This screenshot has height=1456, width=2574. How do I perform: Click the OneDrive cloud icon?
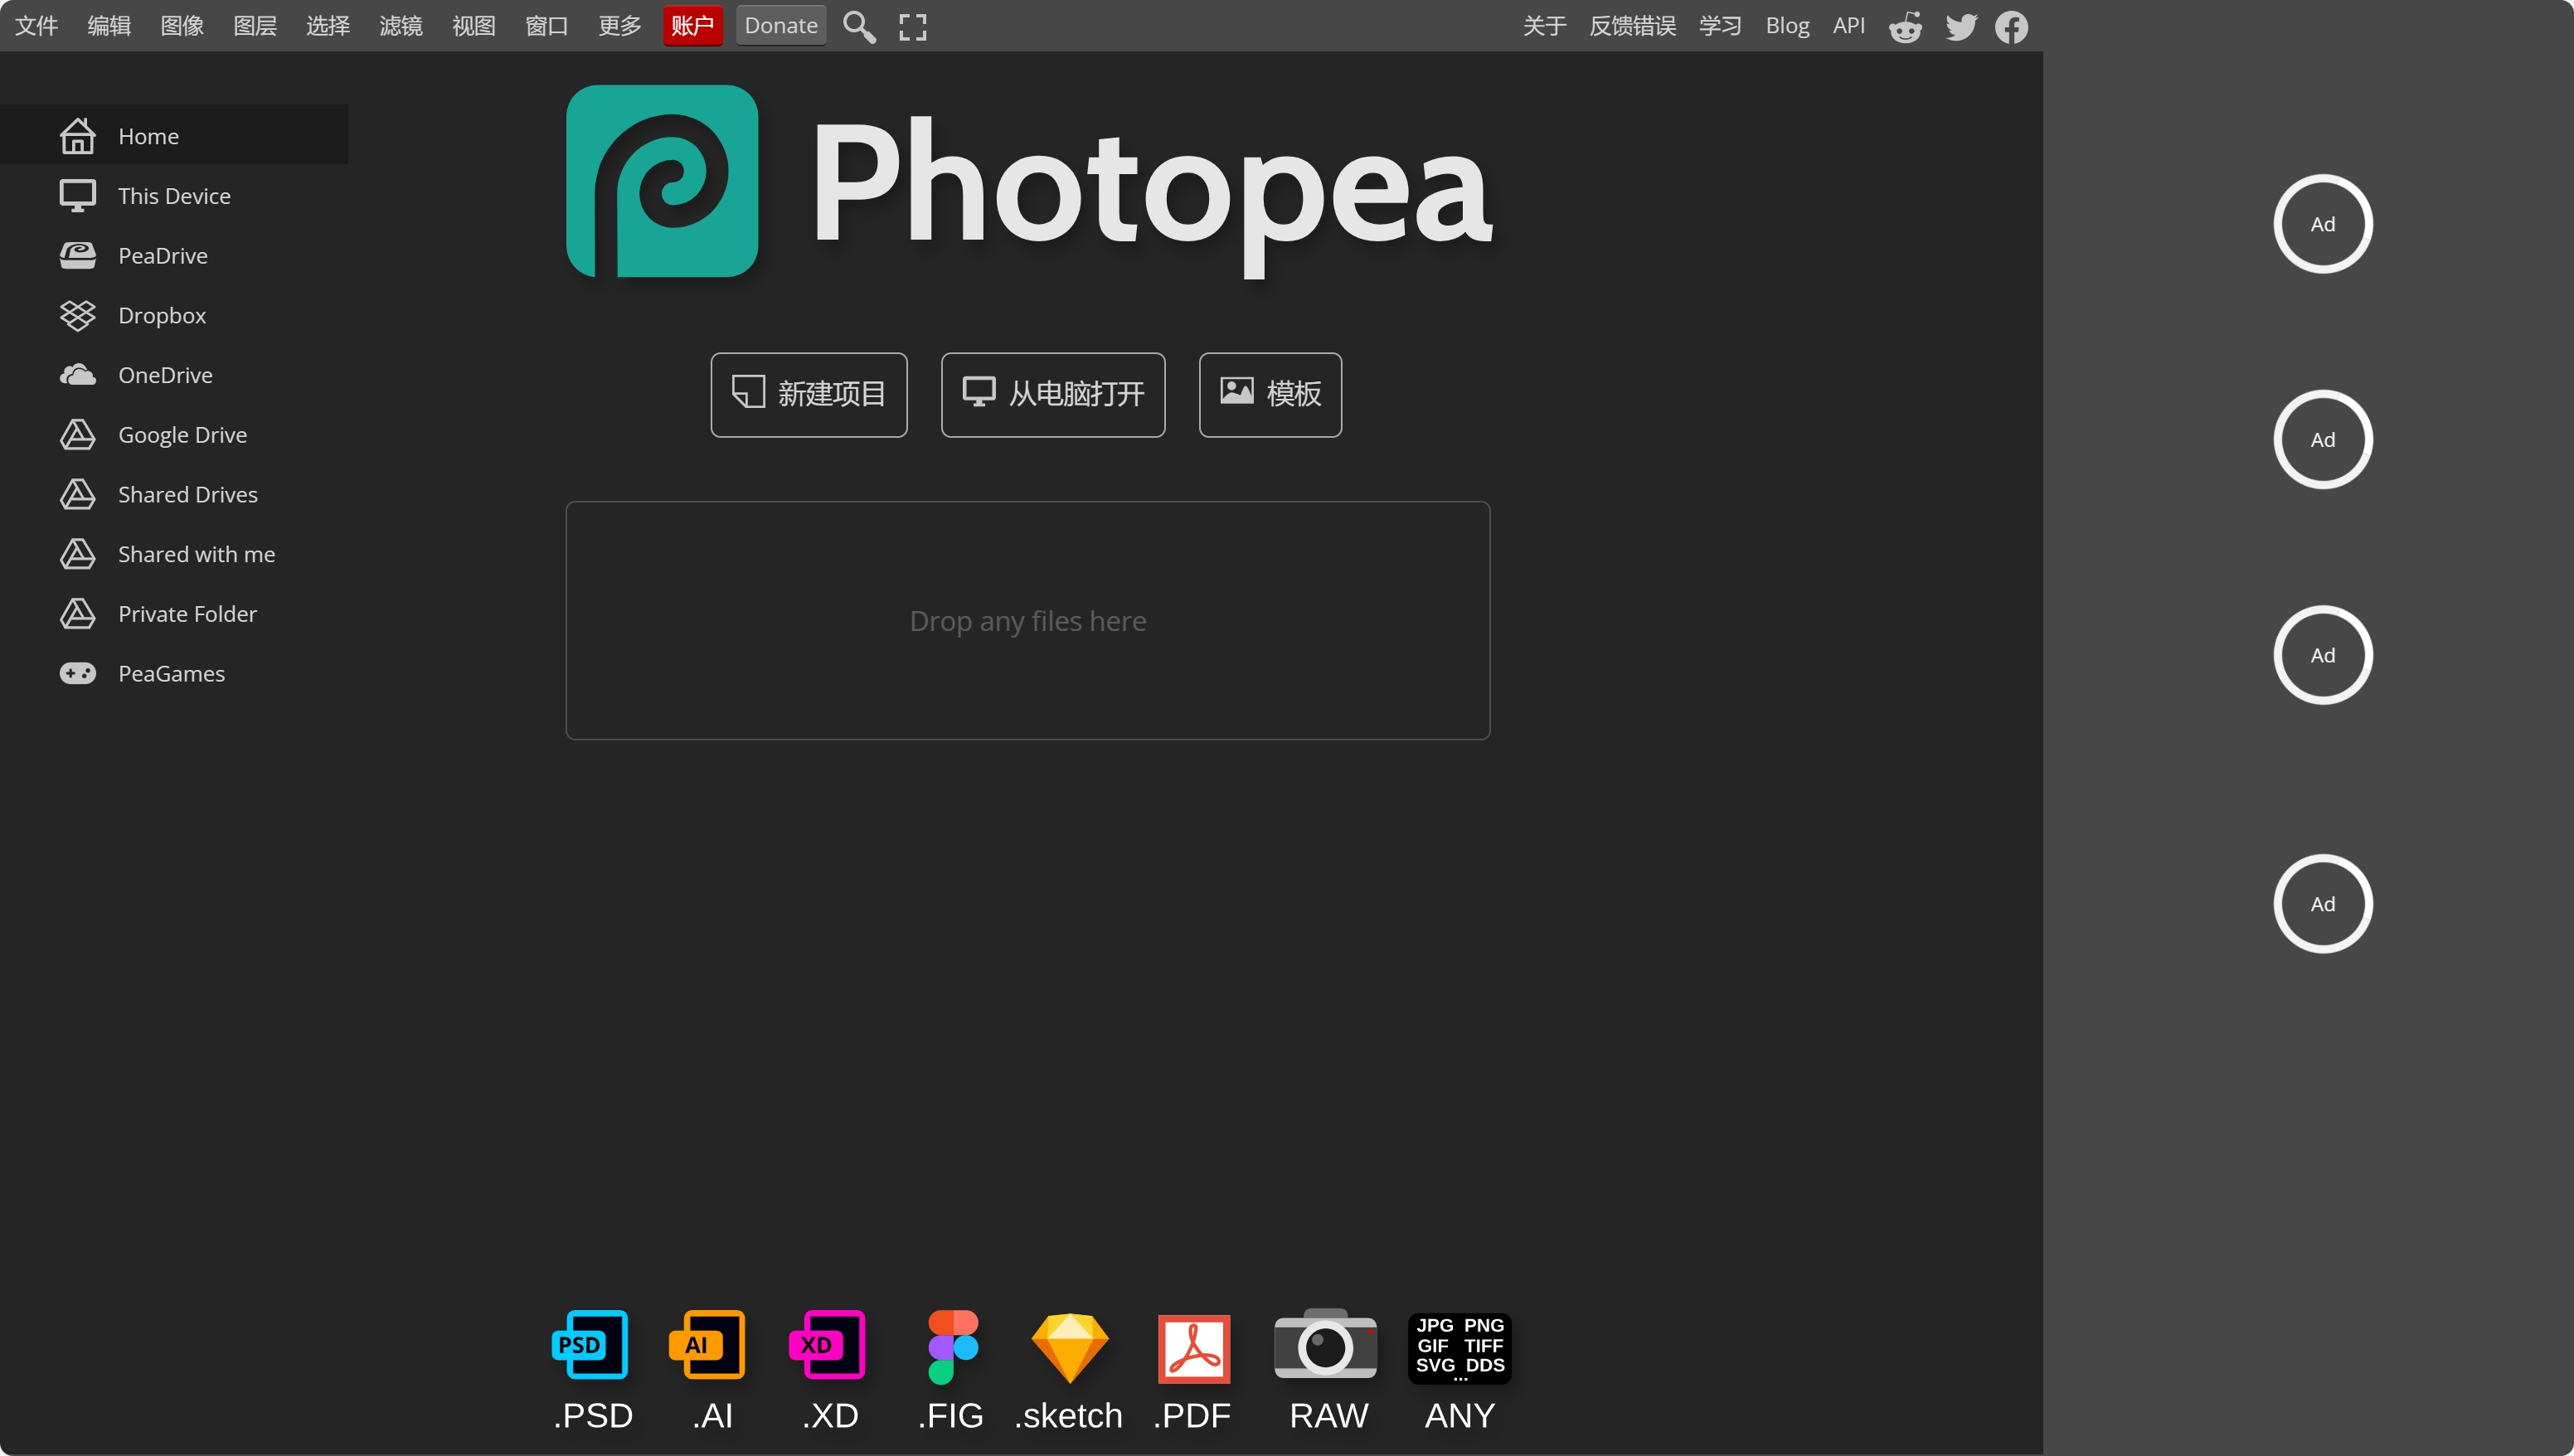click(77, 375)
